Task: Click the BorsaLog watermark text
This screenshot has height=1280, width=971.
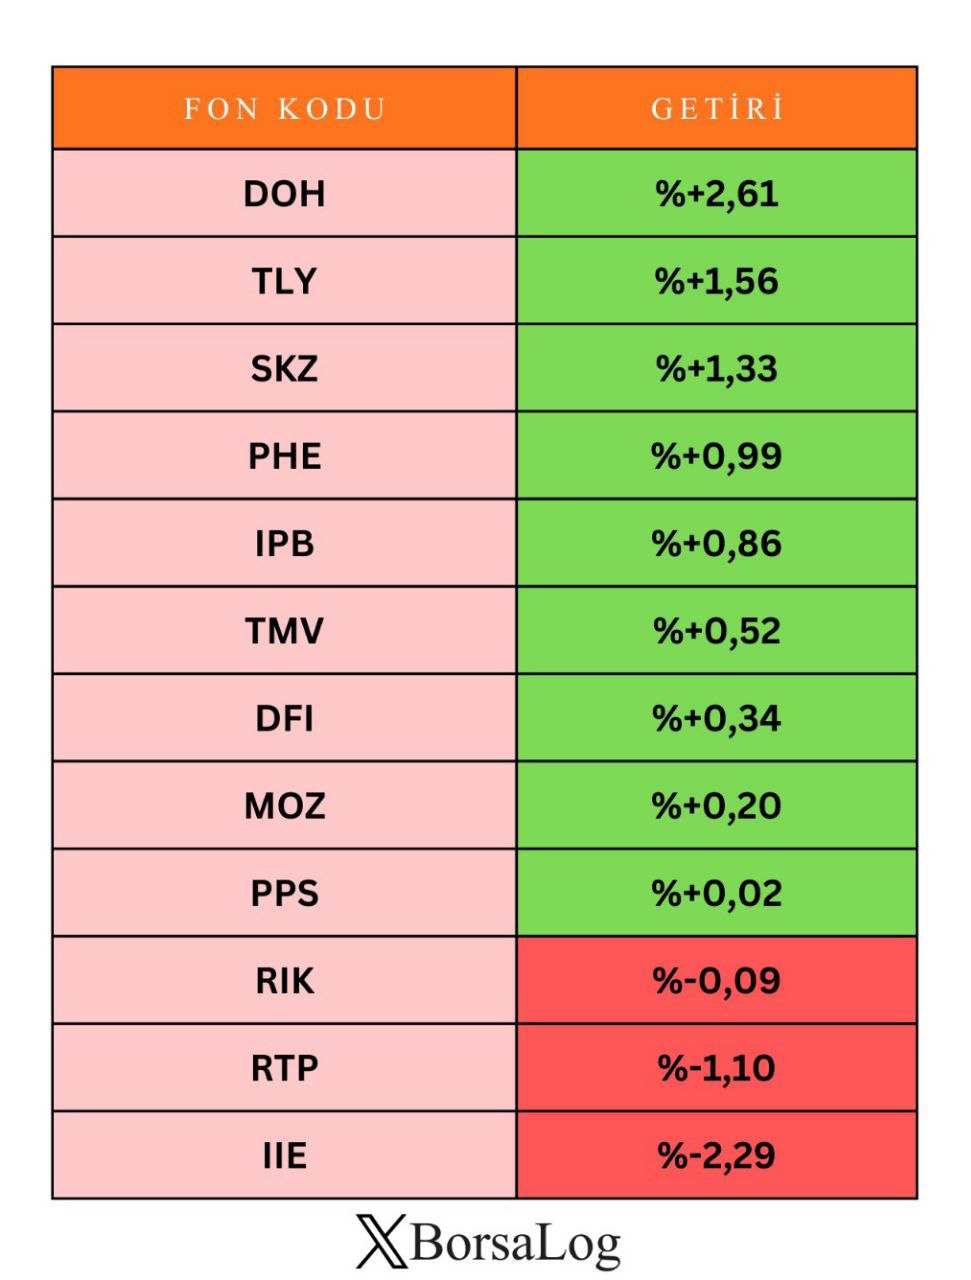Action: [x=515, y=1244]
